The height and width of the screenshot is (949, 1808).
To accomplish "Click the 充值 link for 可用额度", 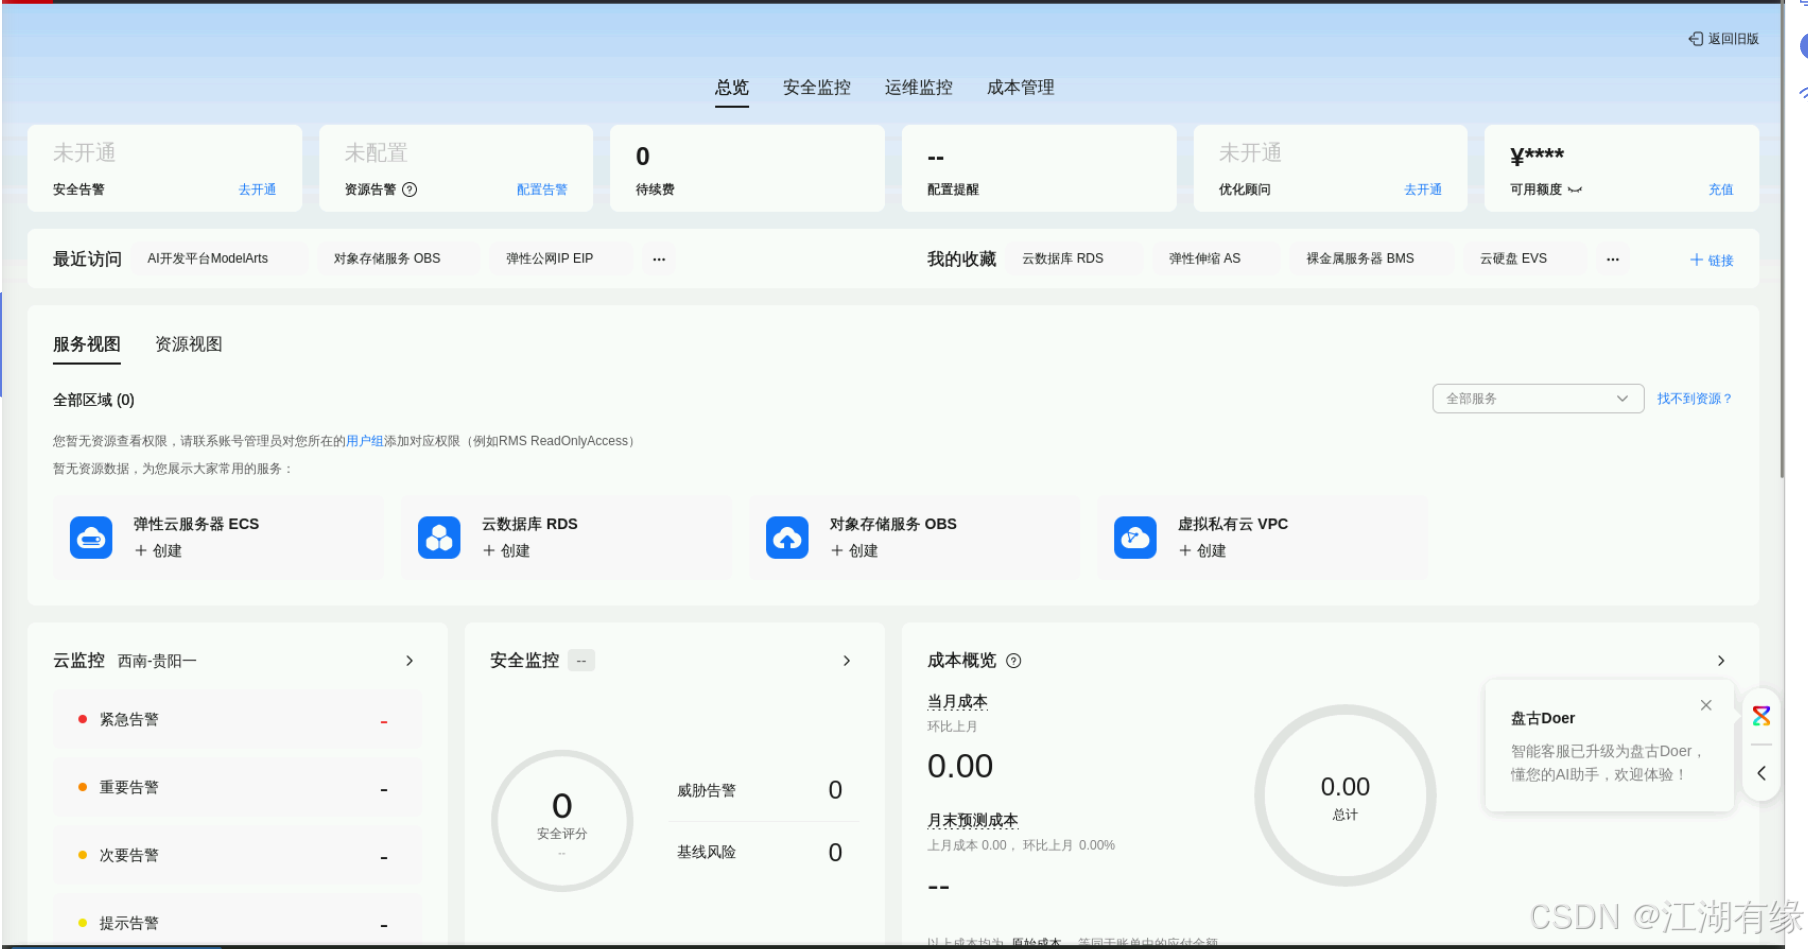I will [x=1722, y=189].
